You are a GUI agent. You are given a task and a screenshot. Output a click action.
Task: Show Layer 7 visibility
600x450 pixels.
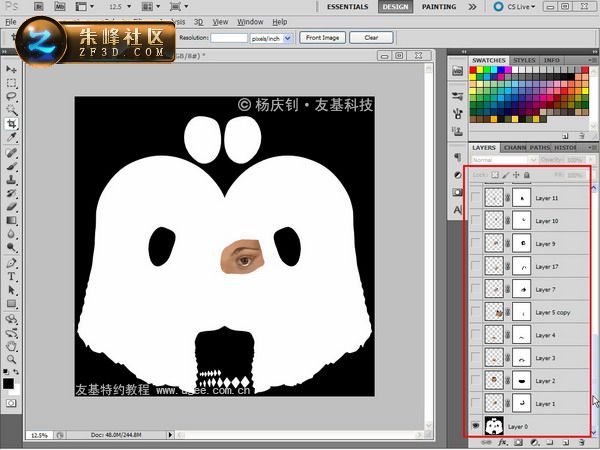[475, 289]
